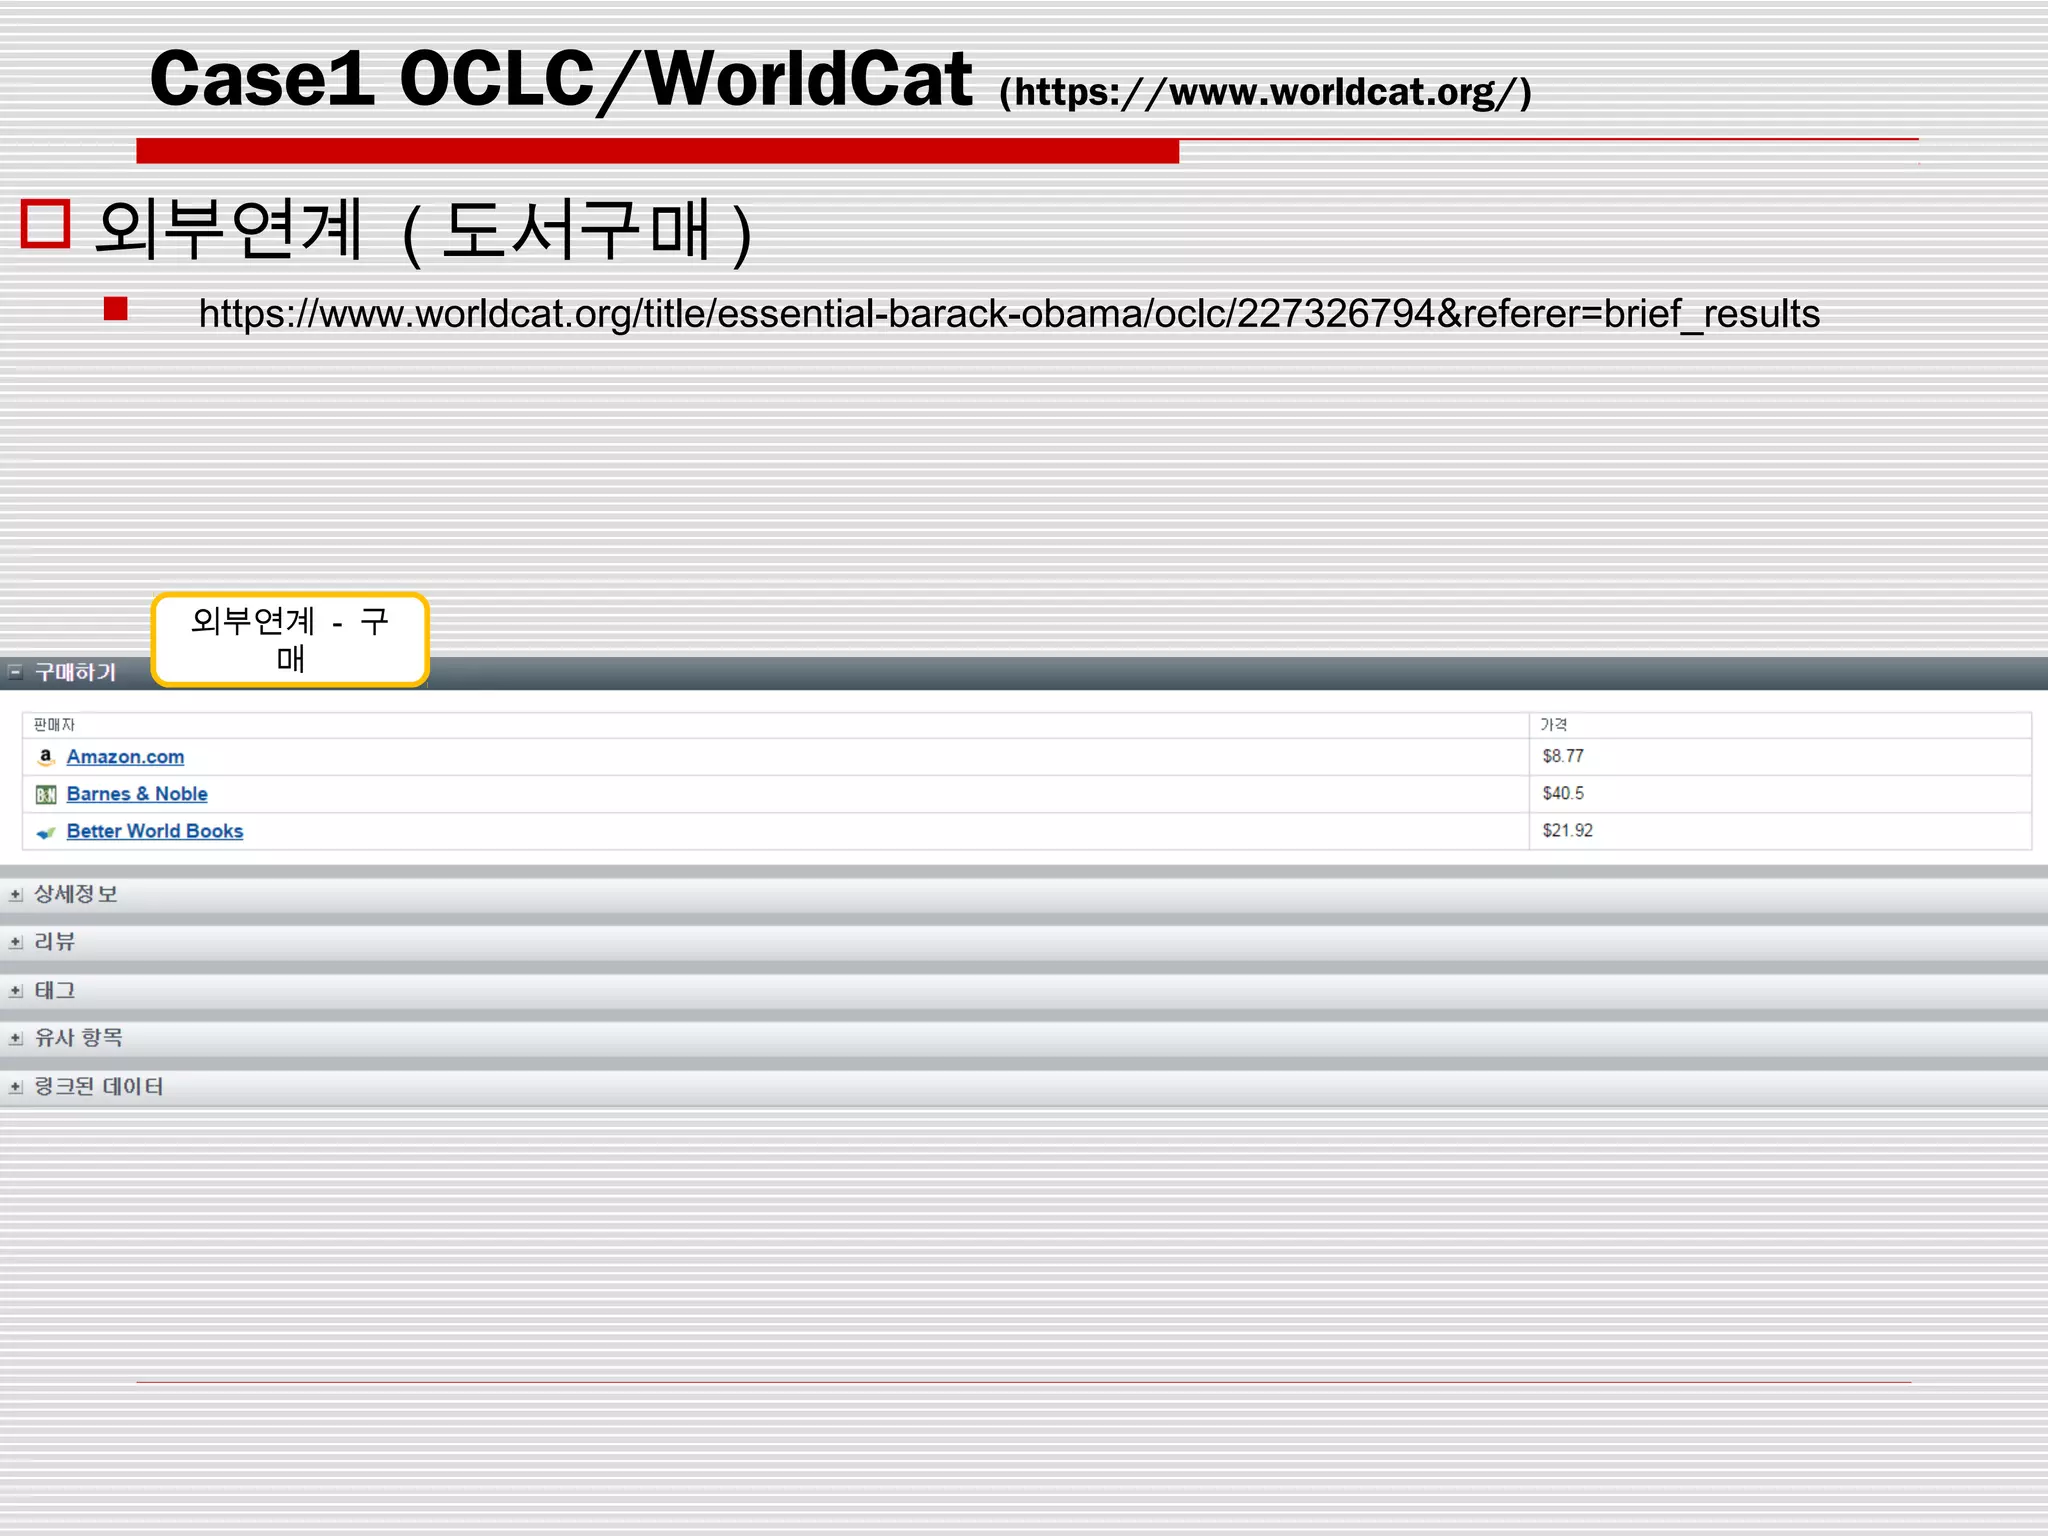Open the Amazon.com seller link
The height and width of the screenshot is (1536, 2048).
pyautogui.click(x=125, y=757)
